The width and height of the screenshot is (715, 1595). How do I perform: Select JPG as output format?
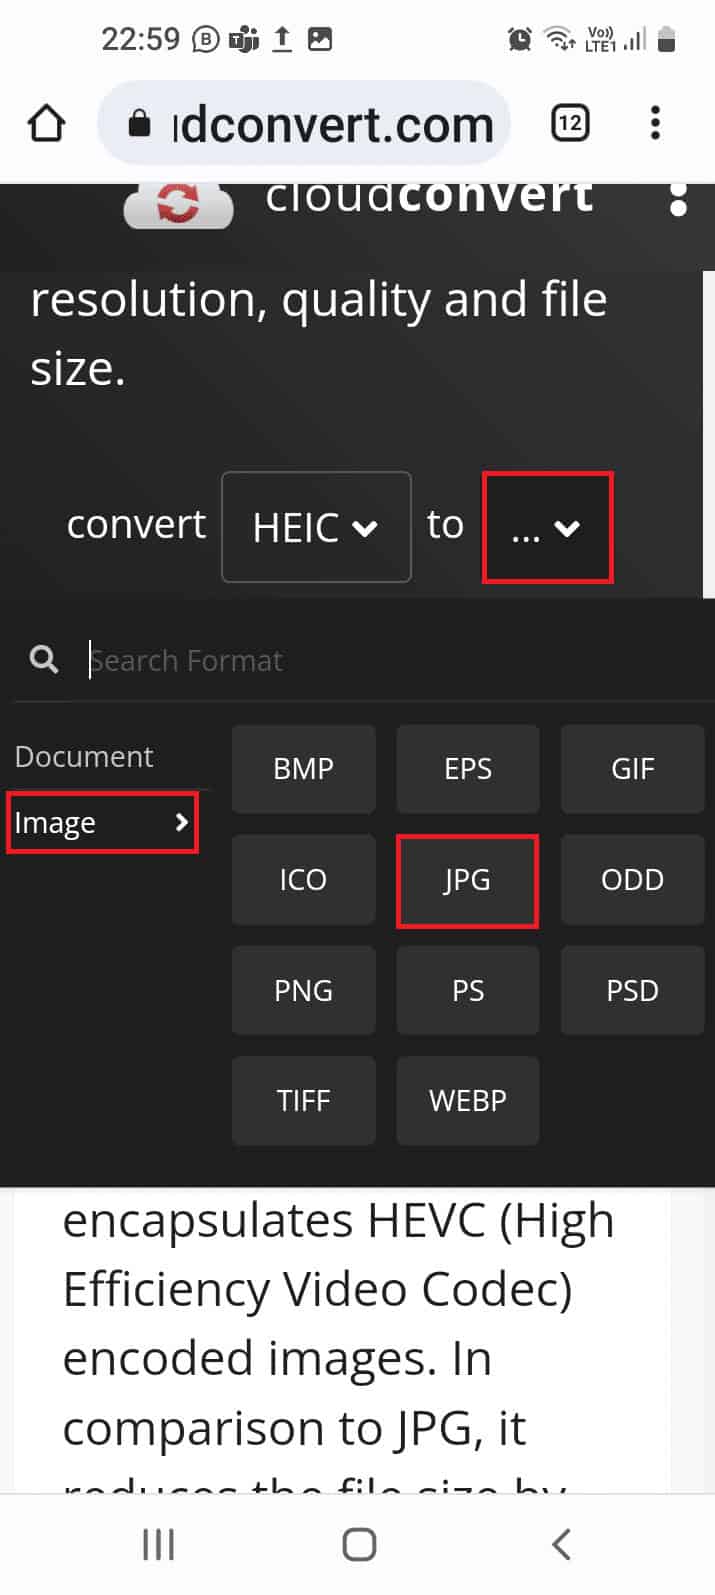(467, 880)
